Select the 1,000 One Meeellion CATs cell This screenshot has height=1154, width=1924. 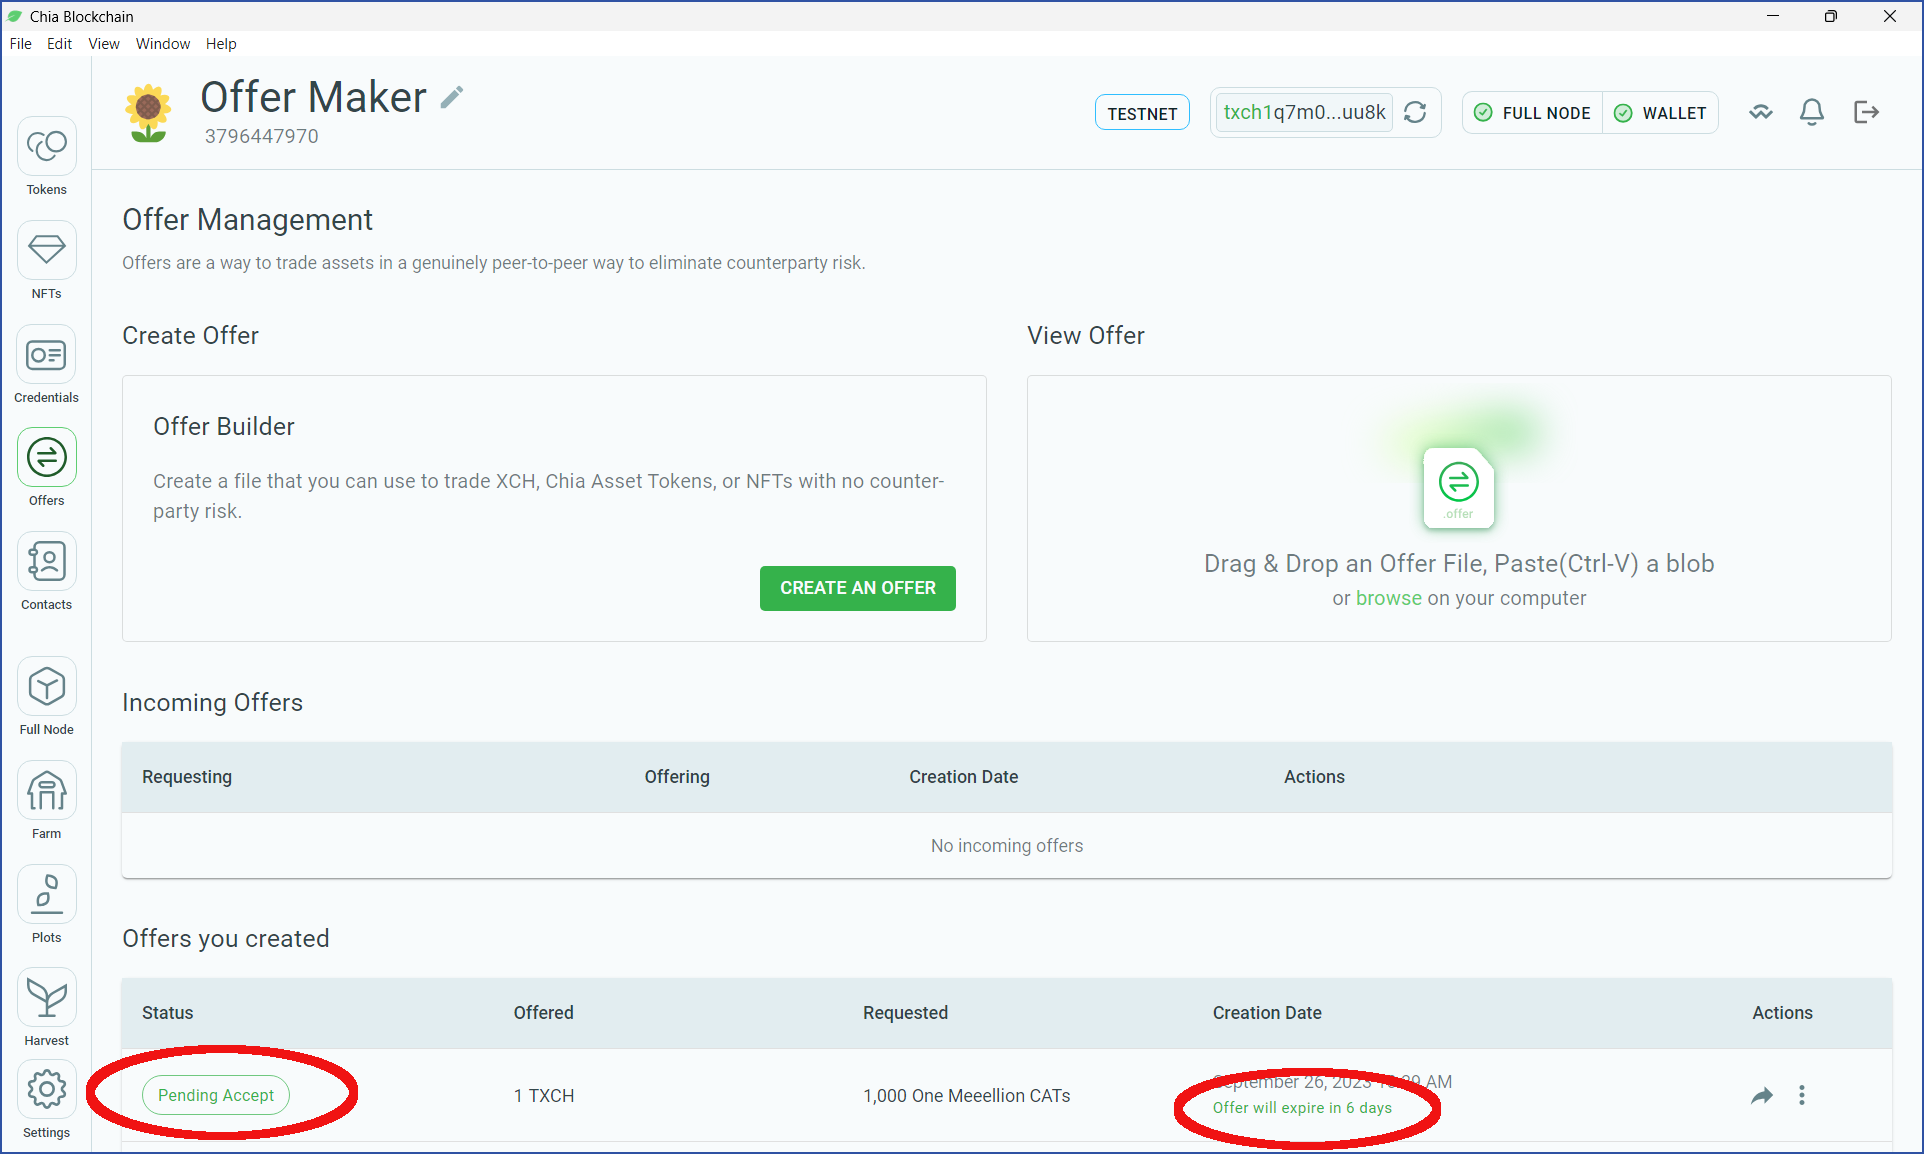point(967,1096)
